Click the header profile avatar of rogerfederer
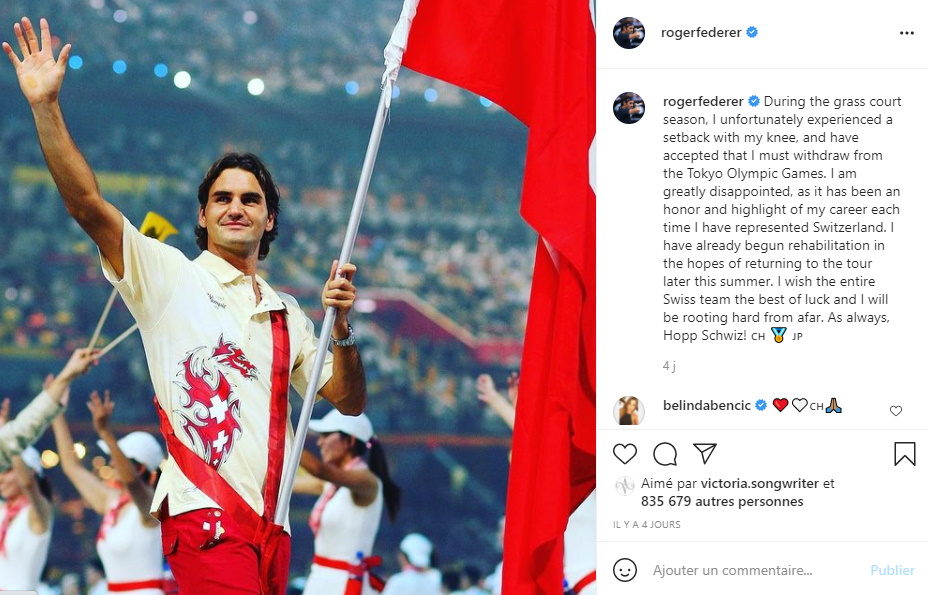The image size is (928, 595). coord(629,33)
